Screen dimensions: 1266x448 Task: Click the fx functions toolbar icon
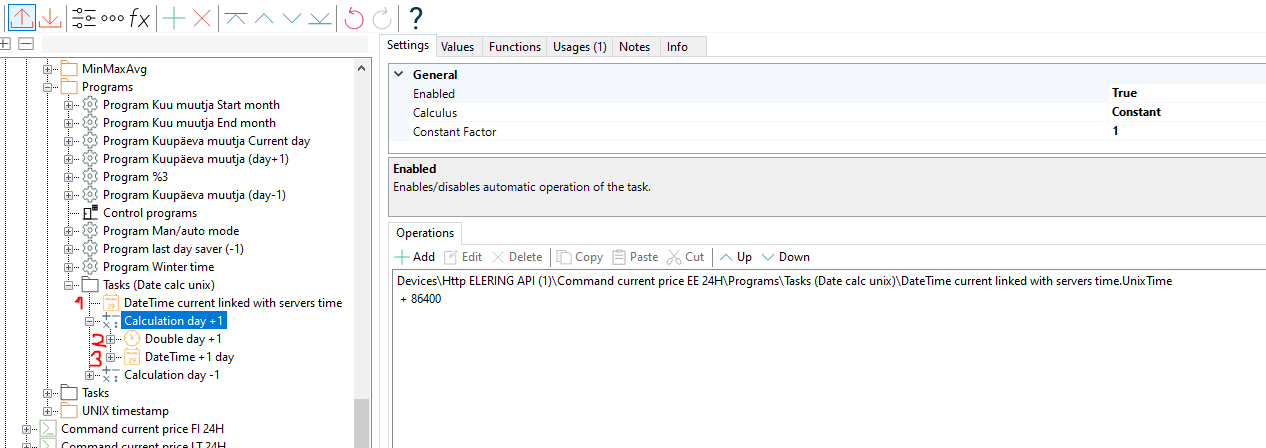click(x=140, y=17)
